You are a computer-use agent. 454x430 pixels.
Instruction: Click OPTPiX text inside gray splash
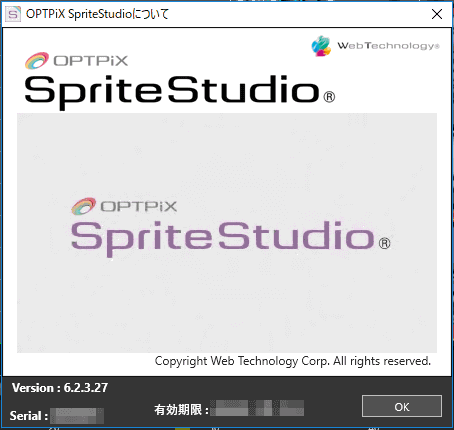(x=138, y=207)
